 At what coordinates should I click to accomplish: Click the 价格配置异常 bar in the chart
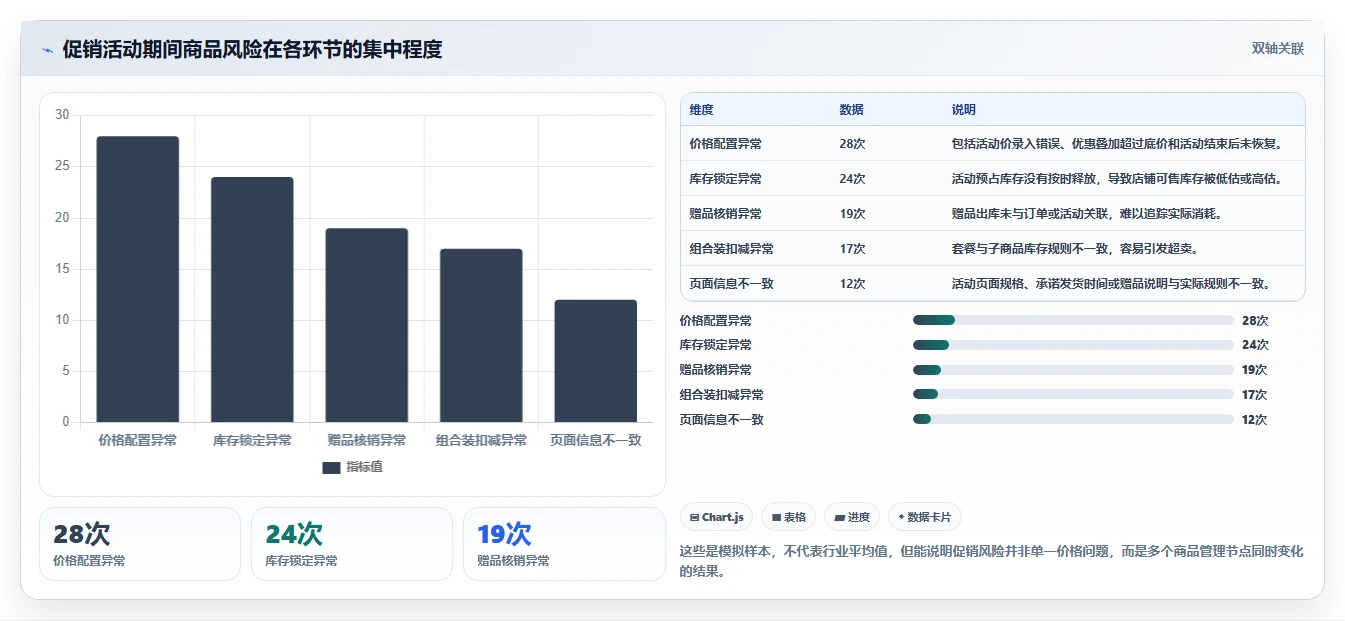(138, 279)
